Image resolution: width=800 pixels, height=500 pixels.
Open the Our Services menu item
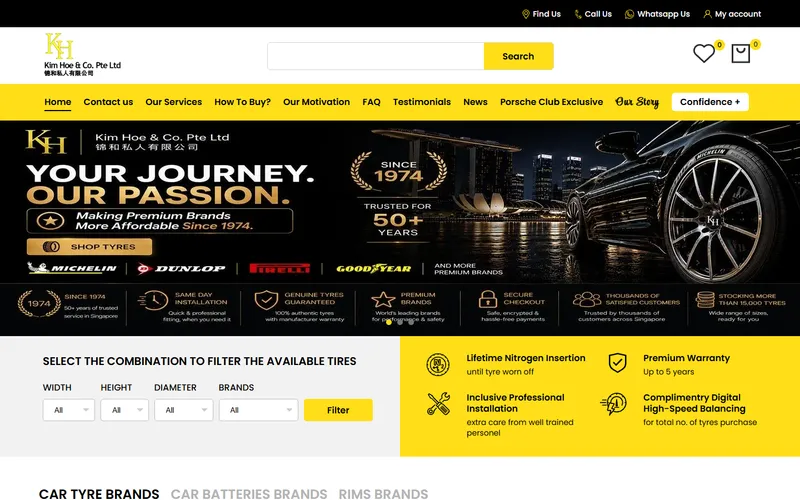pyautogui.click(x=173, y=102)
